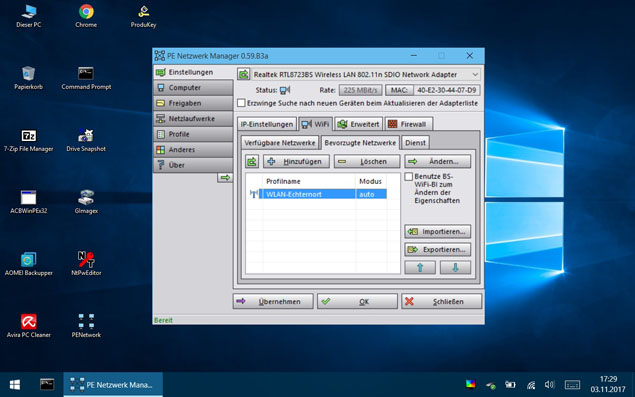Open Einstellungen sidebar section
The width and height of the screenshot is (635, 397).
pyautogui.click(x=193, y=72)
